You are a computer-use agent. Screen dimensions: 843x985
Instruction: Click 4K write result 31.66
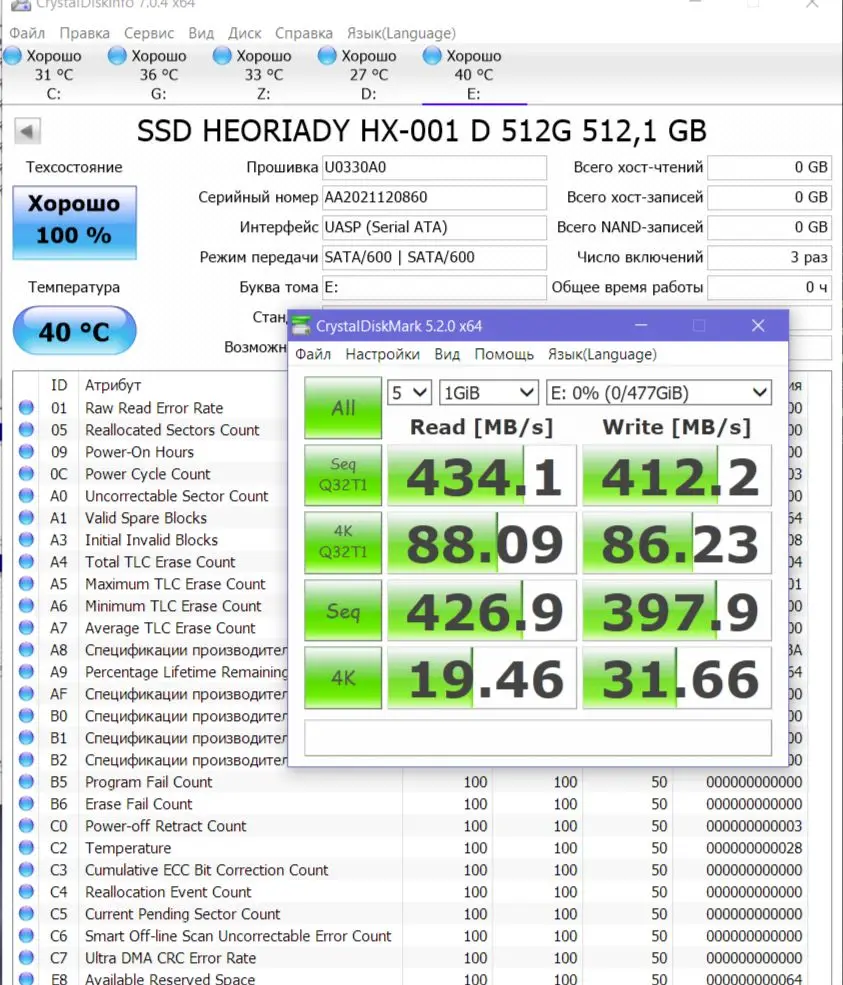tap(677, 678)
